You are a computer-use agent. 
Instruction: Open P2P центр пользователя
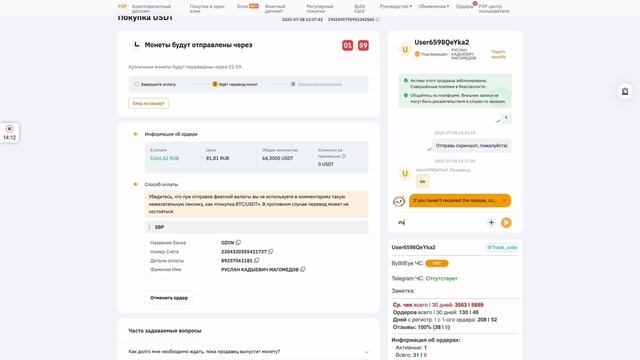click(494, 9)
